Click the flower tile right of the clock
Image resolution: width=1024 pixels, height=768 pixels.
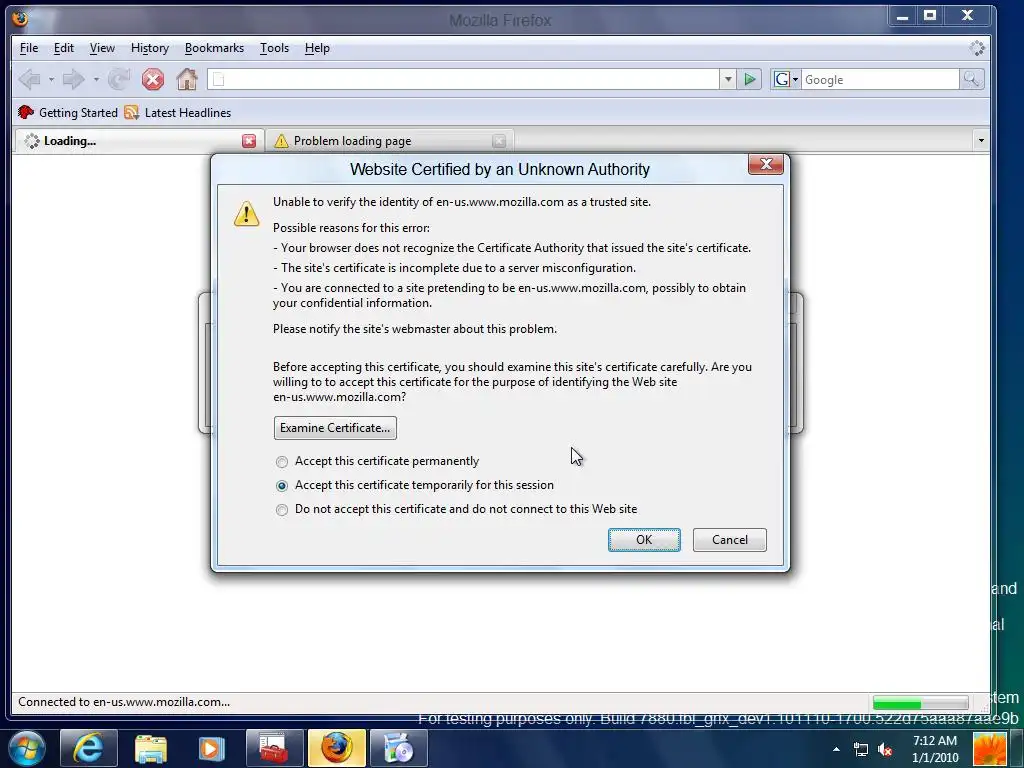point(989,750)
